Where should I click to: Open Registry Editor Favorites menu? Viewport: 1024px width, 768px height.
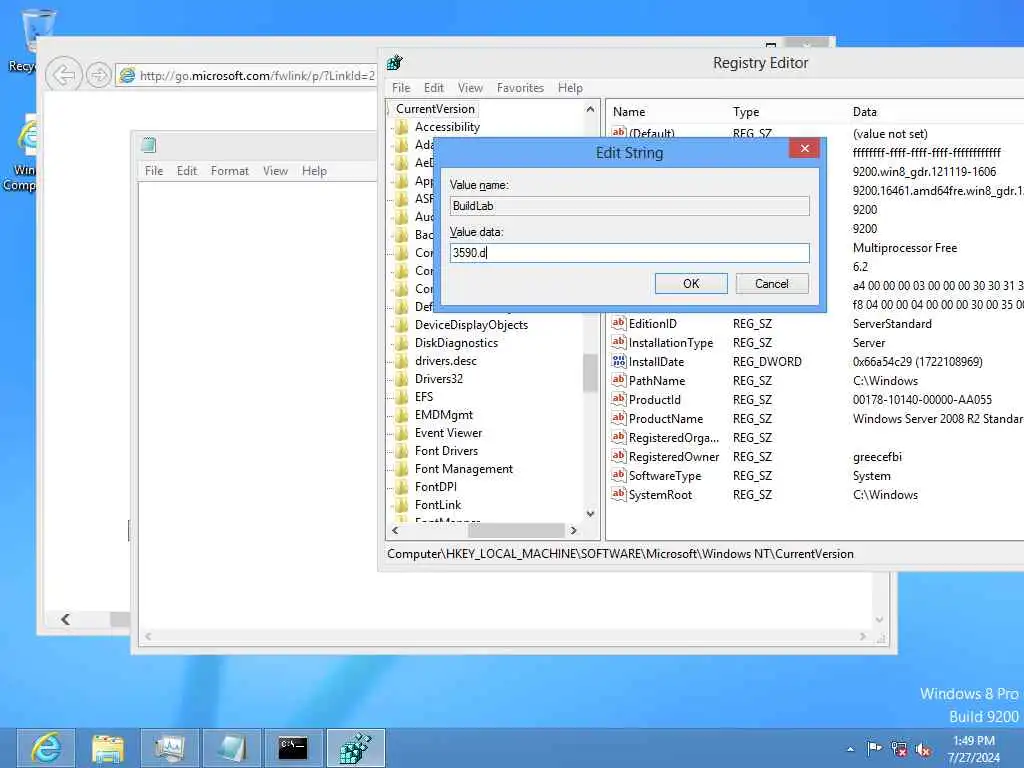[x=520, y=88]
